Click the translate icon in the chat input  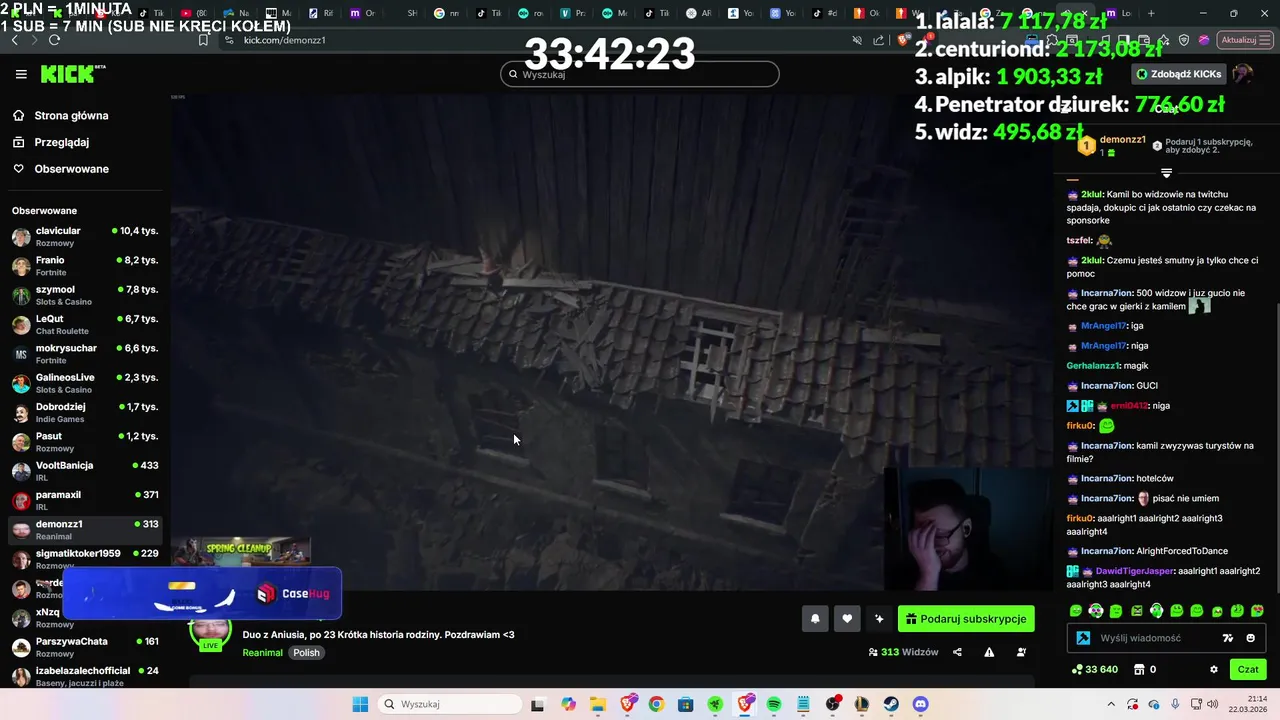click(1228, 638)
